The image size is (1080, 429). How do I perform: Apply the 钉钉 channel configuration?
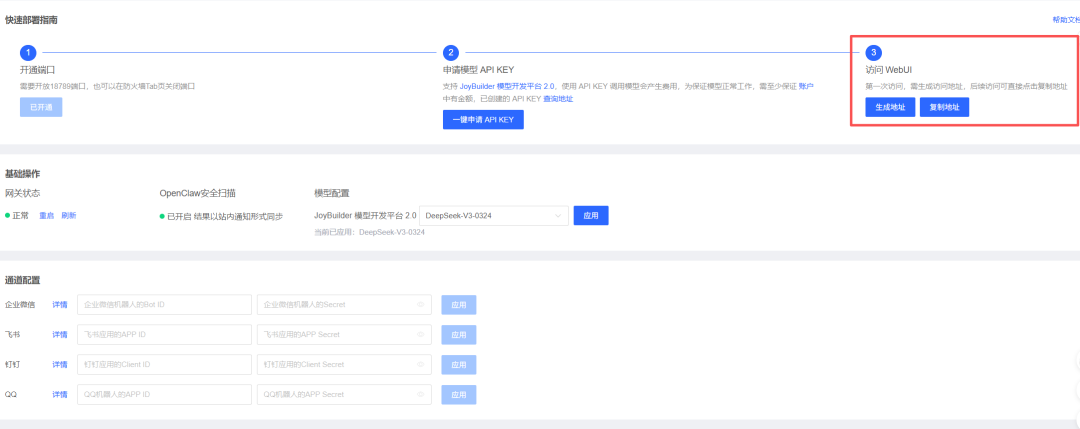[x=459, y=364]
